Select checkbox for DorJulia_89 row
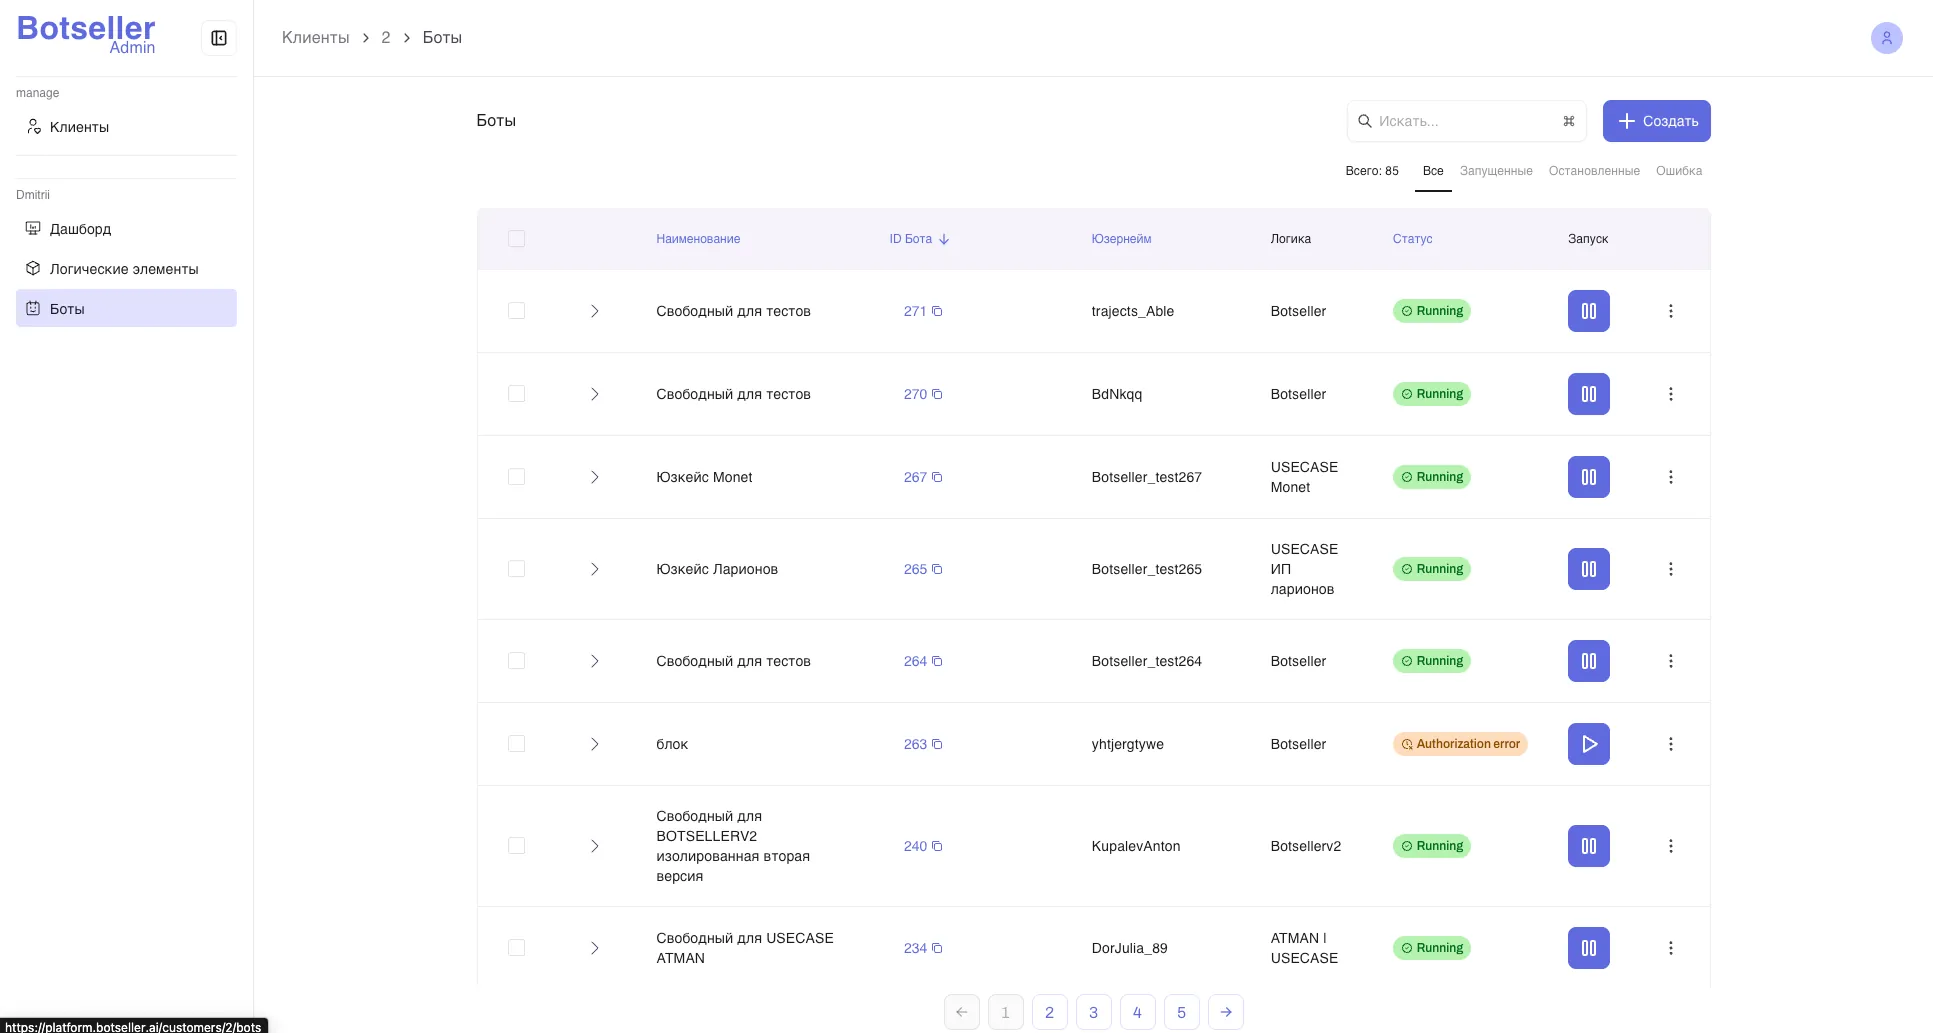The height and width of the screenshot is (1033, 1933). [516, 948]
